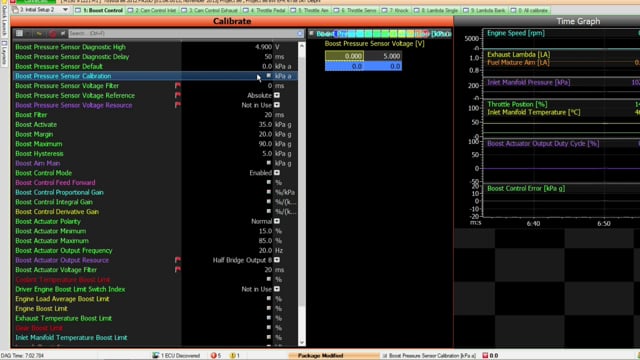
Task: Open the 8: Lambda Single tab
Action: tap(437, 10)
